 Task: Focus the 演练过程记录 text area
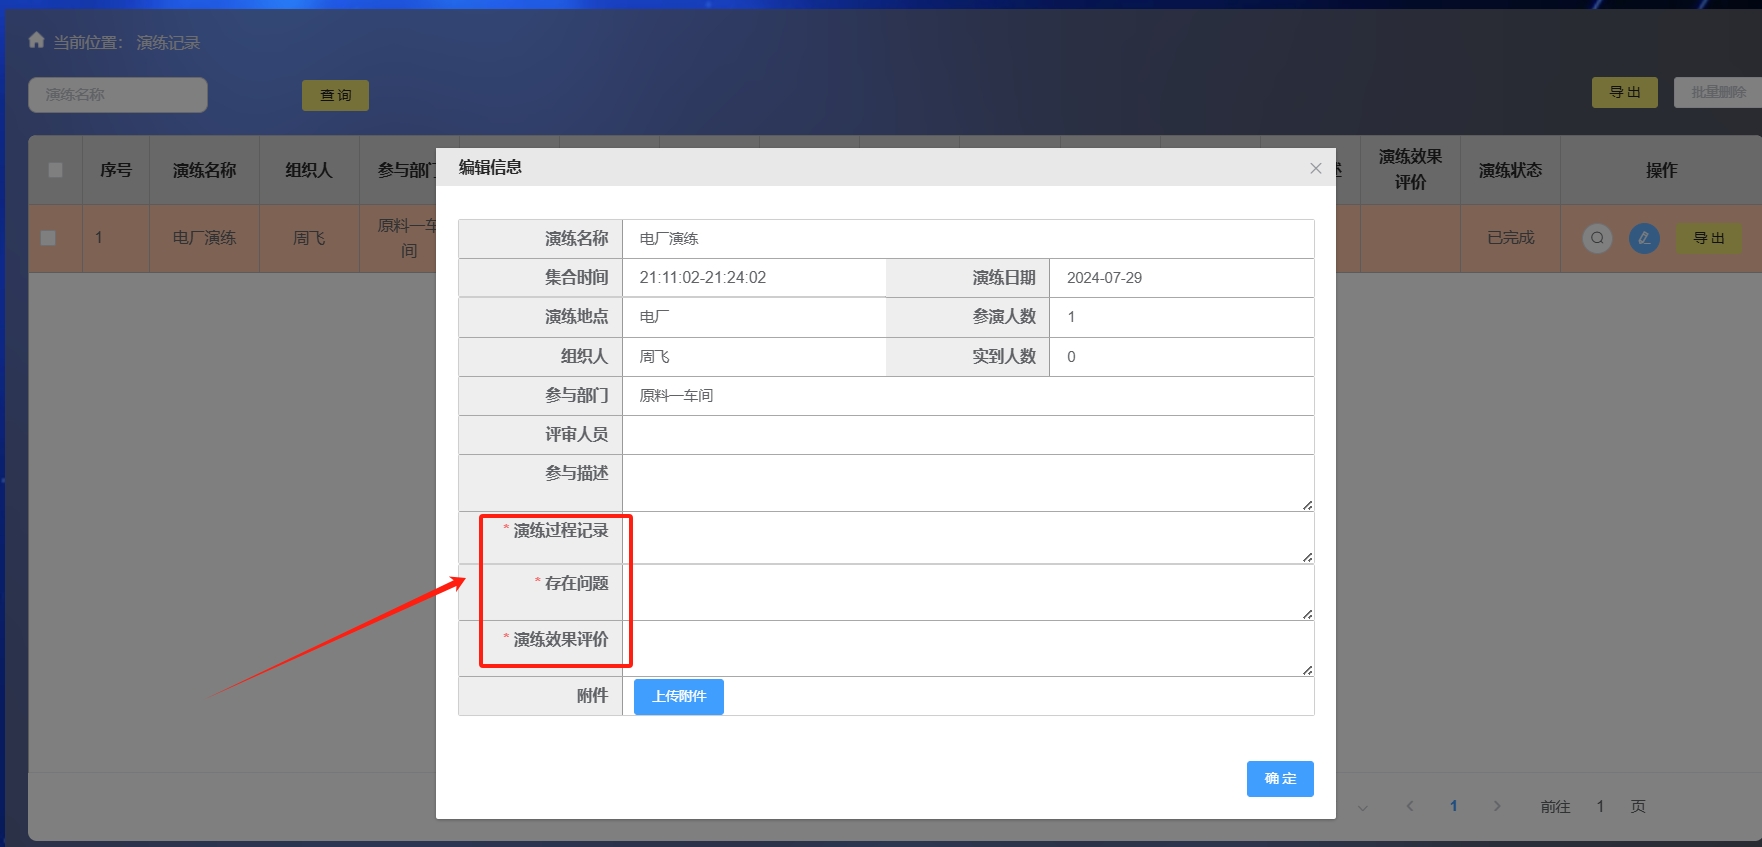pos(967,539)
